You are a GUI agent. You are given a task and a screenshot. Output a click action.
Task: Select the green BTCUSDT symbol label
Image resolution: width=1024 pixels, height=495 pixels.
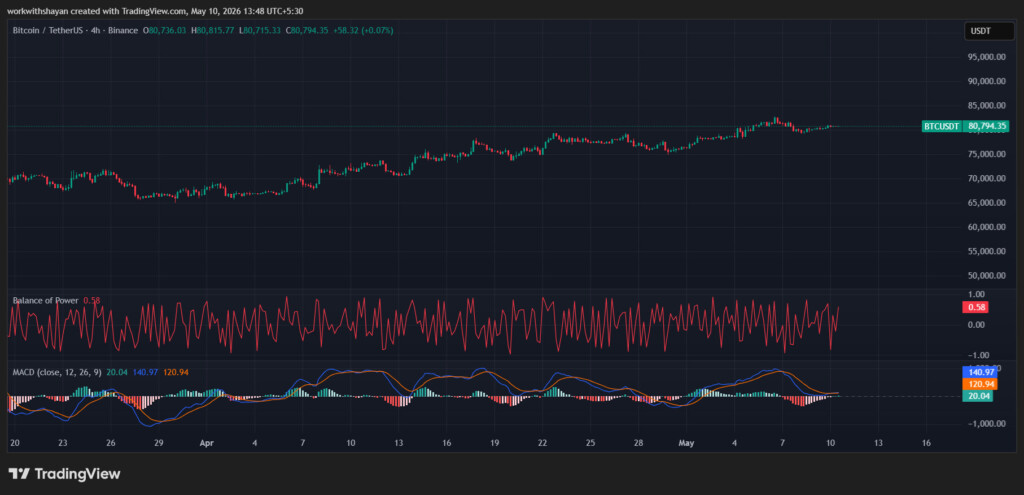942,126
